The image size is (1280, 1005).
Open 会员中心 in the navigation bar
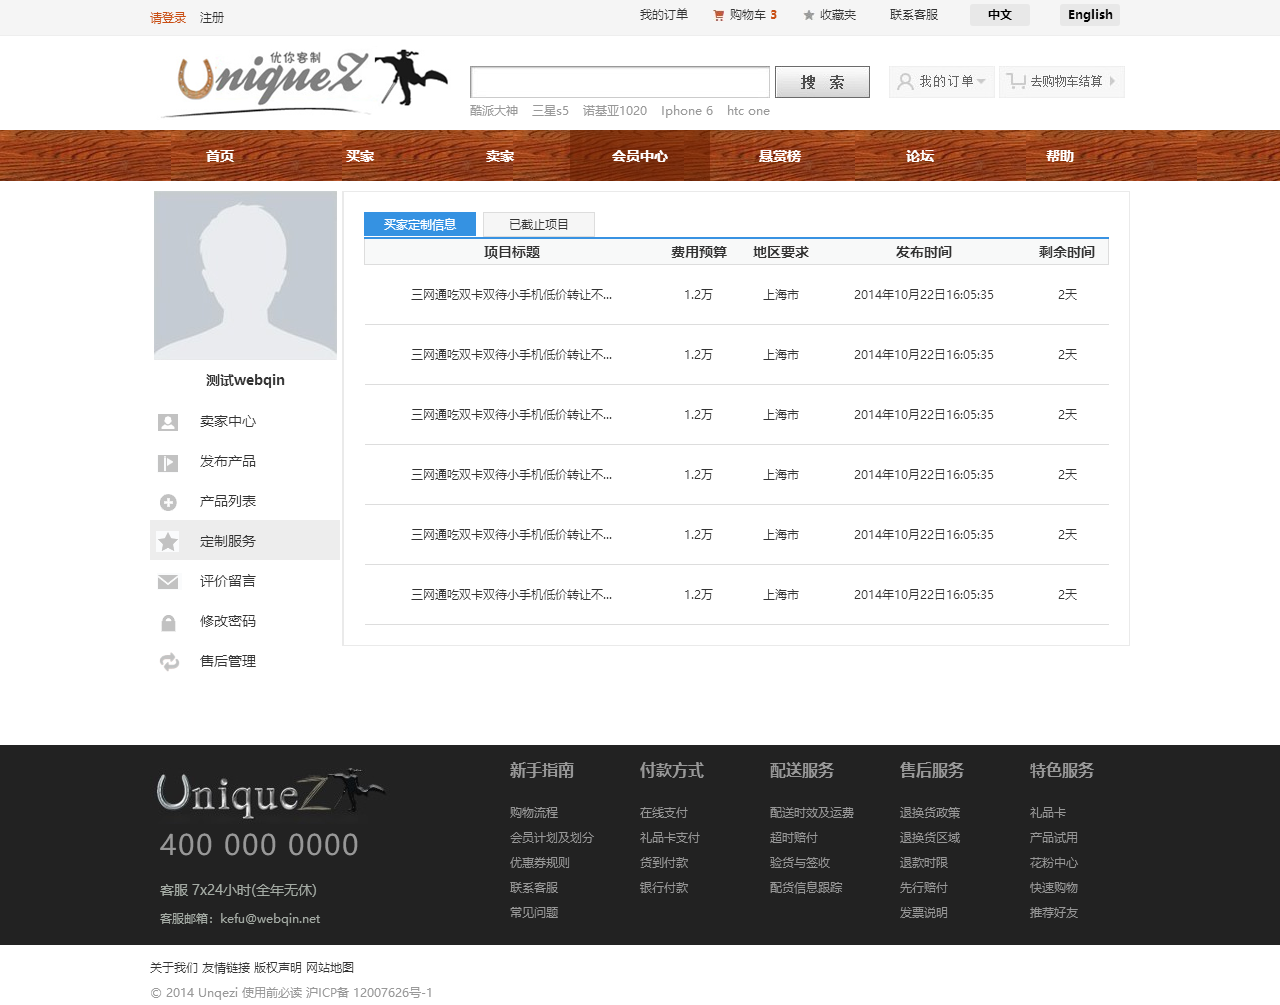click(640, 156)
